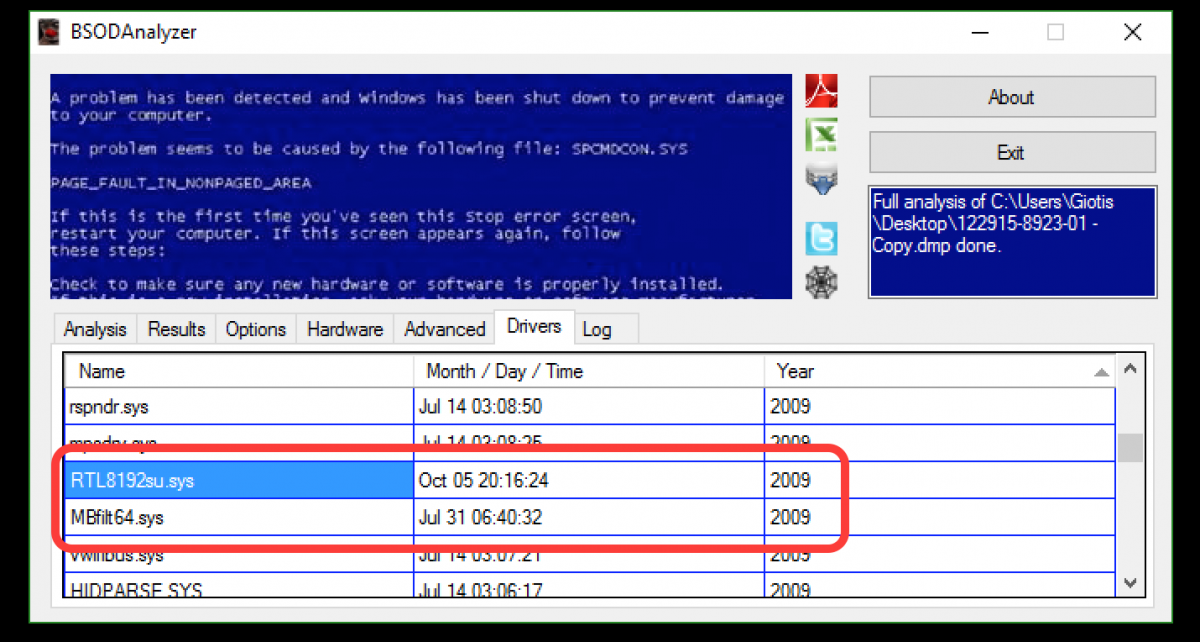Screen dimensions: 1200x642
Task: Sort drivers by the Year column
Action: (x=941, y=371)
